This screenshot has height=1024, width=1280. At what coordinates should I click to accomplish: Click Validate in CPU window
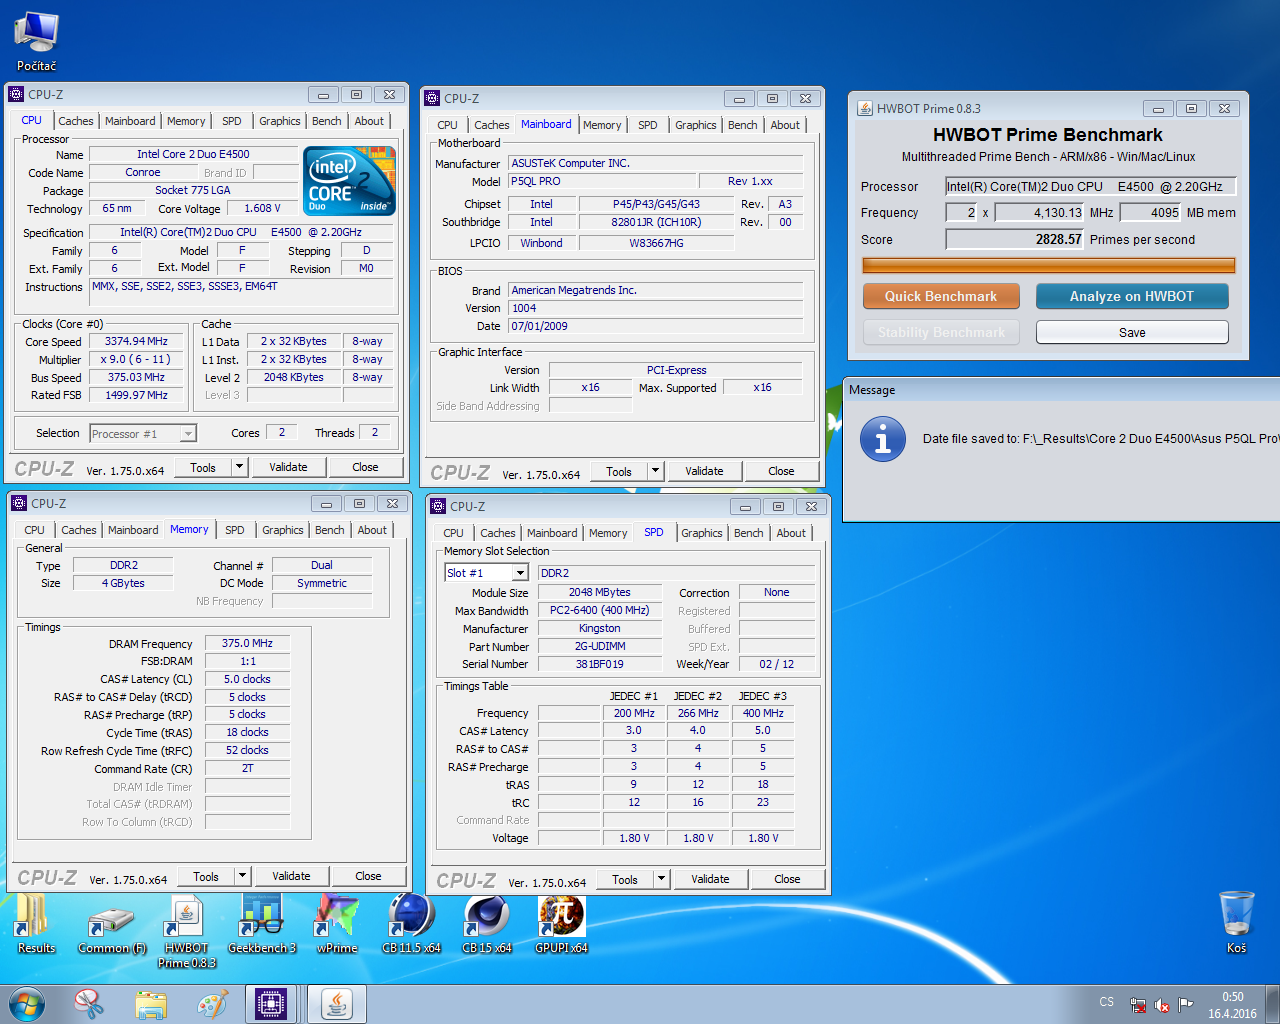click(288, 467)
